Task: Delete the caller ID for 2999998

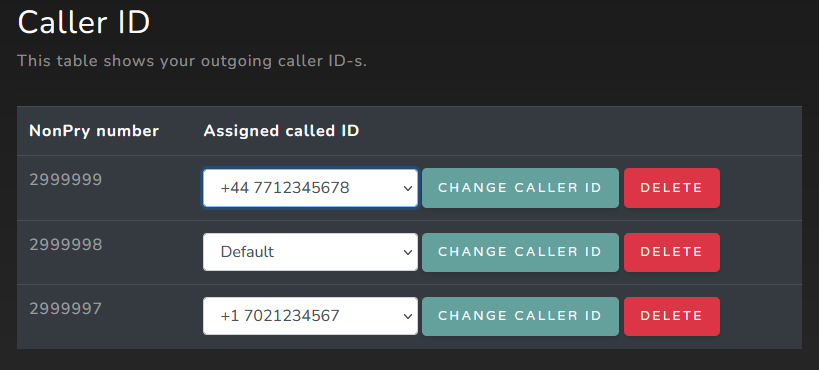Action: pos(672,252)
